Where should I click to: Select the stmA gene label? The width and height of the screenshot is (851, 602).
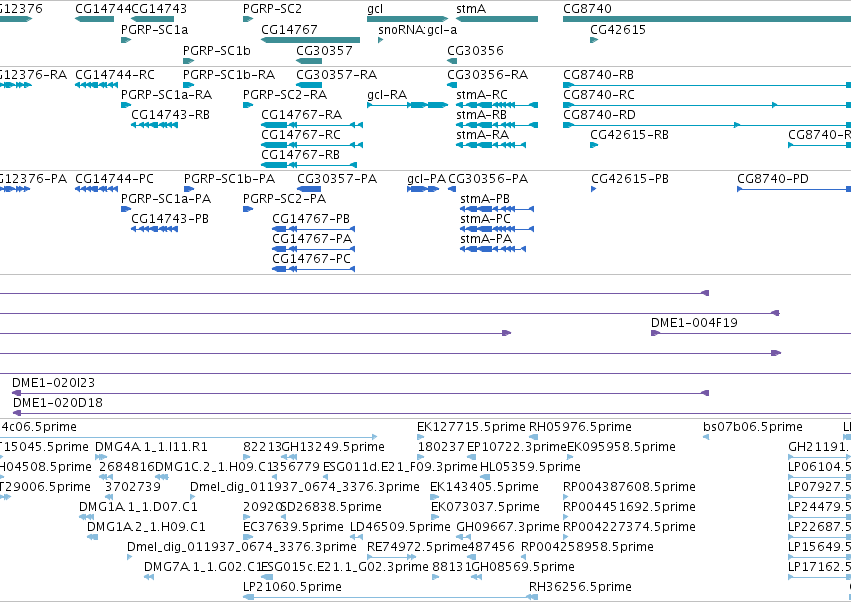point(471,9)
